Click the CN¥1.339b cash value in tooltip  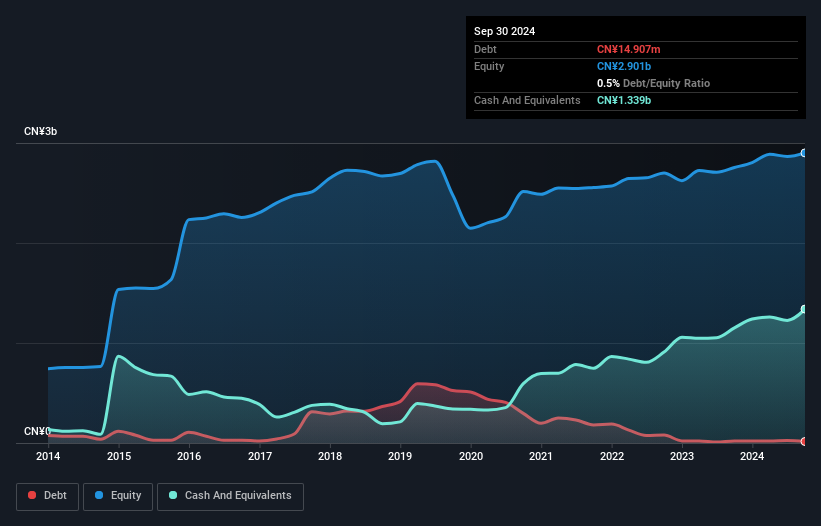627,100
